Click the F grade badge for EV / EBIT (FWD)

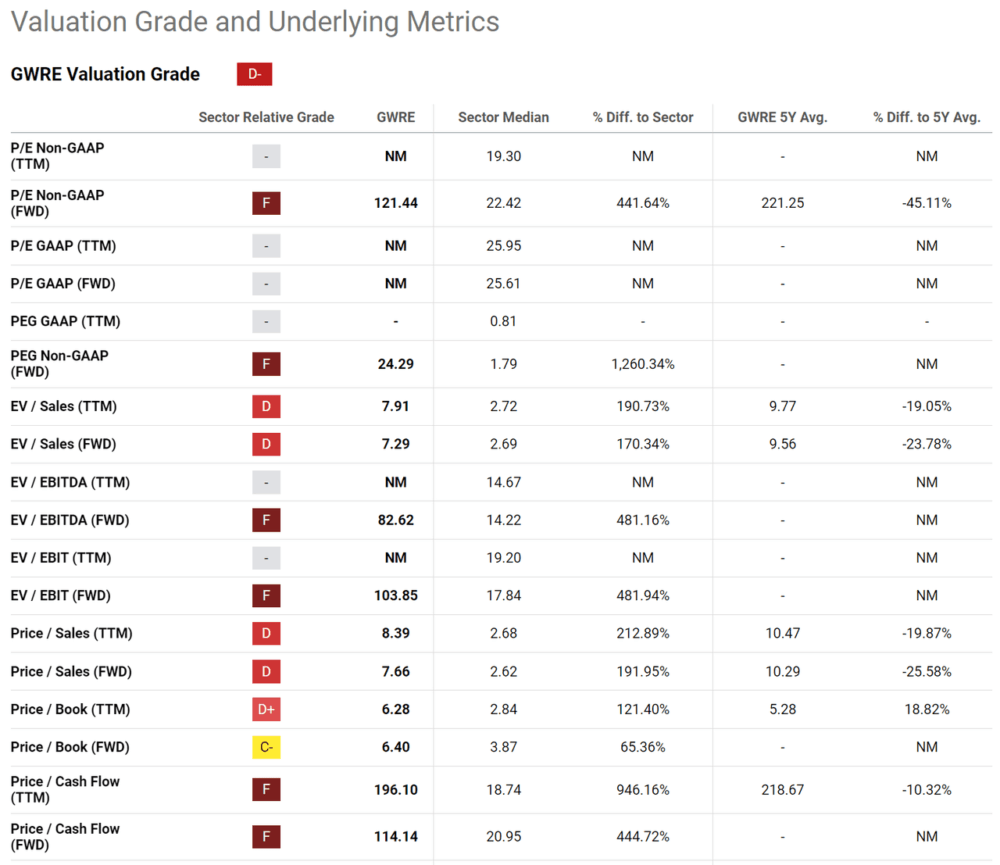pyautogui.click(x=266, y=596)
